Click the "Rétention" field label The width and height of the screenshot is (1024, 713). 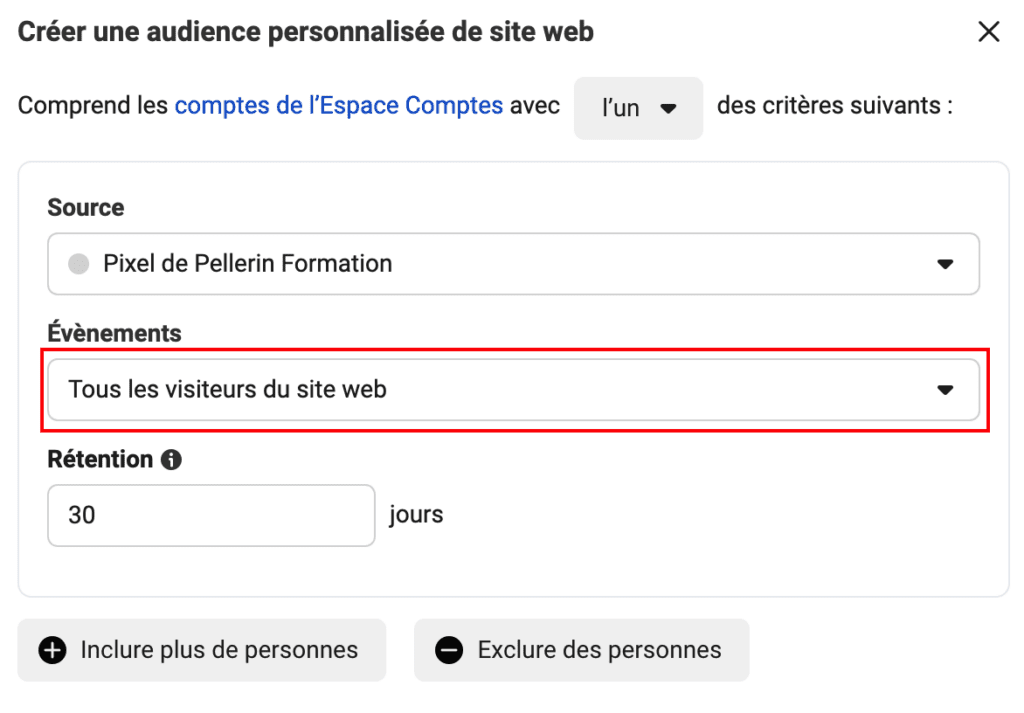[100, 459]
